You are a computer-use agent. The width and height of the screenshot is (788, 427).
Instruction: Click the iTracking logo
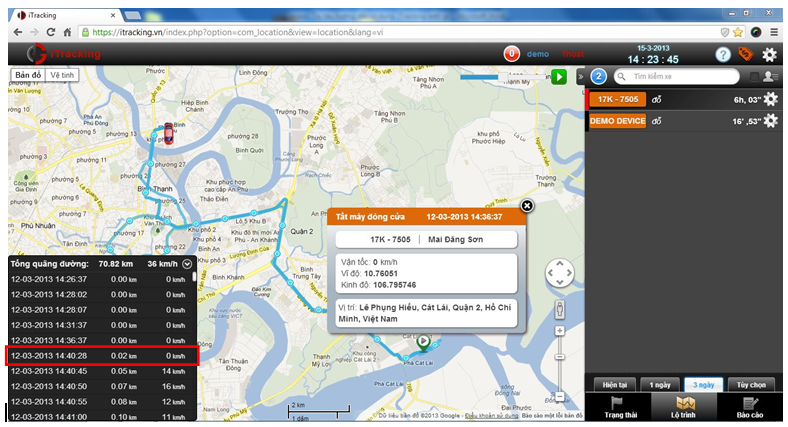coord(64,54)
